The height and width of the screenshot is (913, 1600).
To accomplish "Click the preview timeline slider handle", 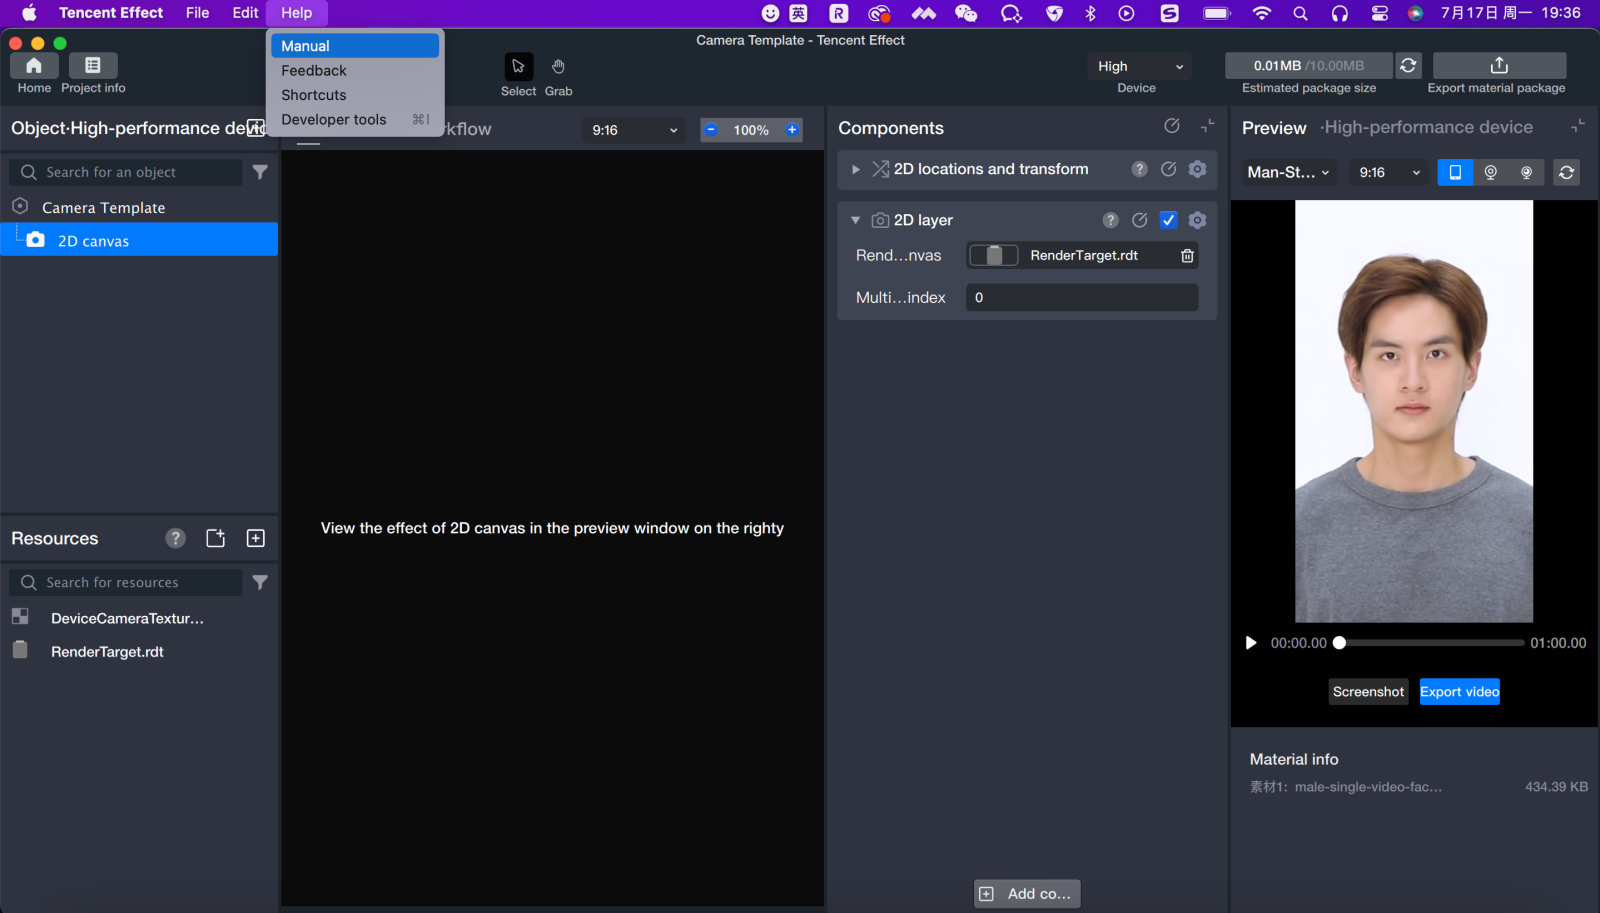I will click(x=1339, y=643).
